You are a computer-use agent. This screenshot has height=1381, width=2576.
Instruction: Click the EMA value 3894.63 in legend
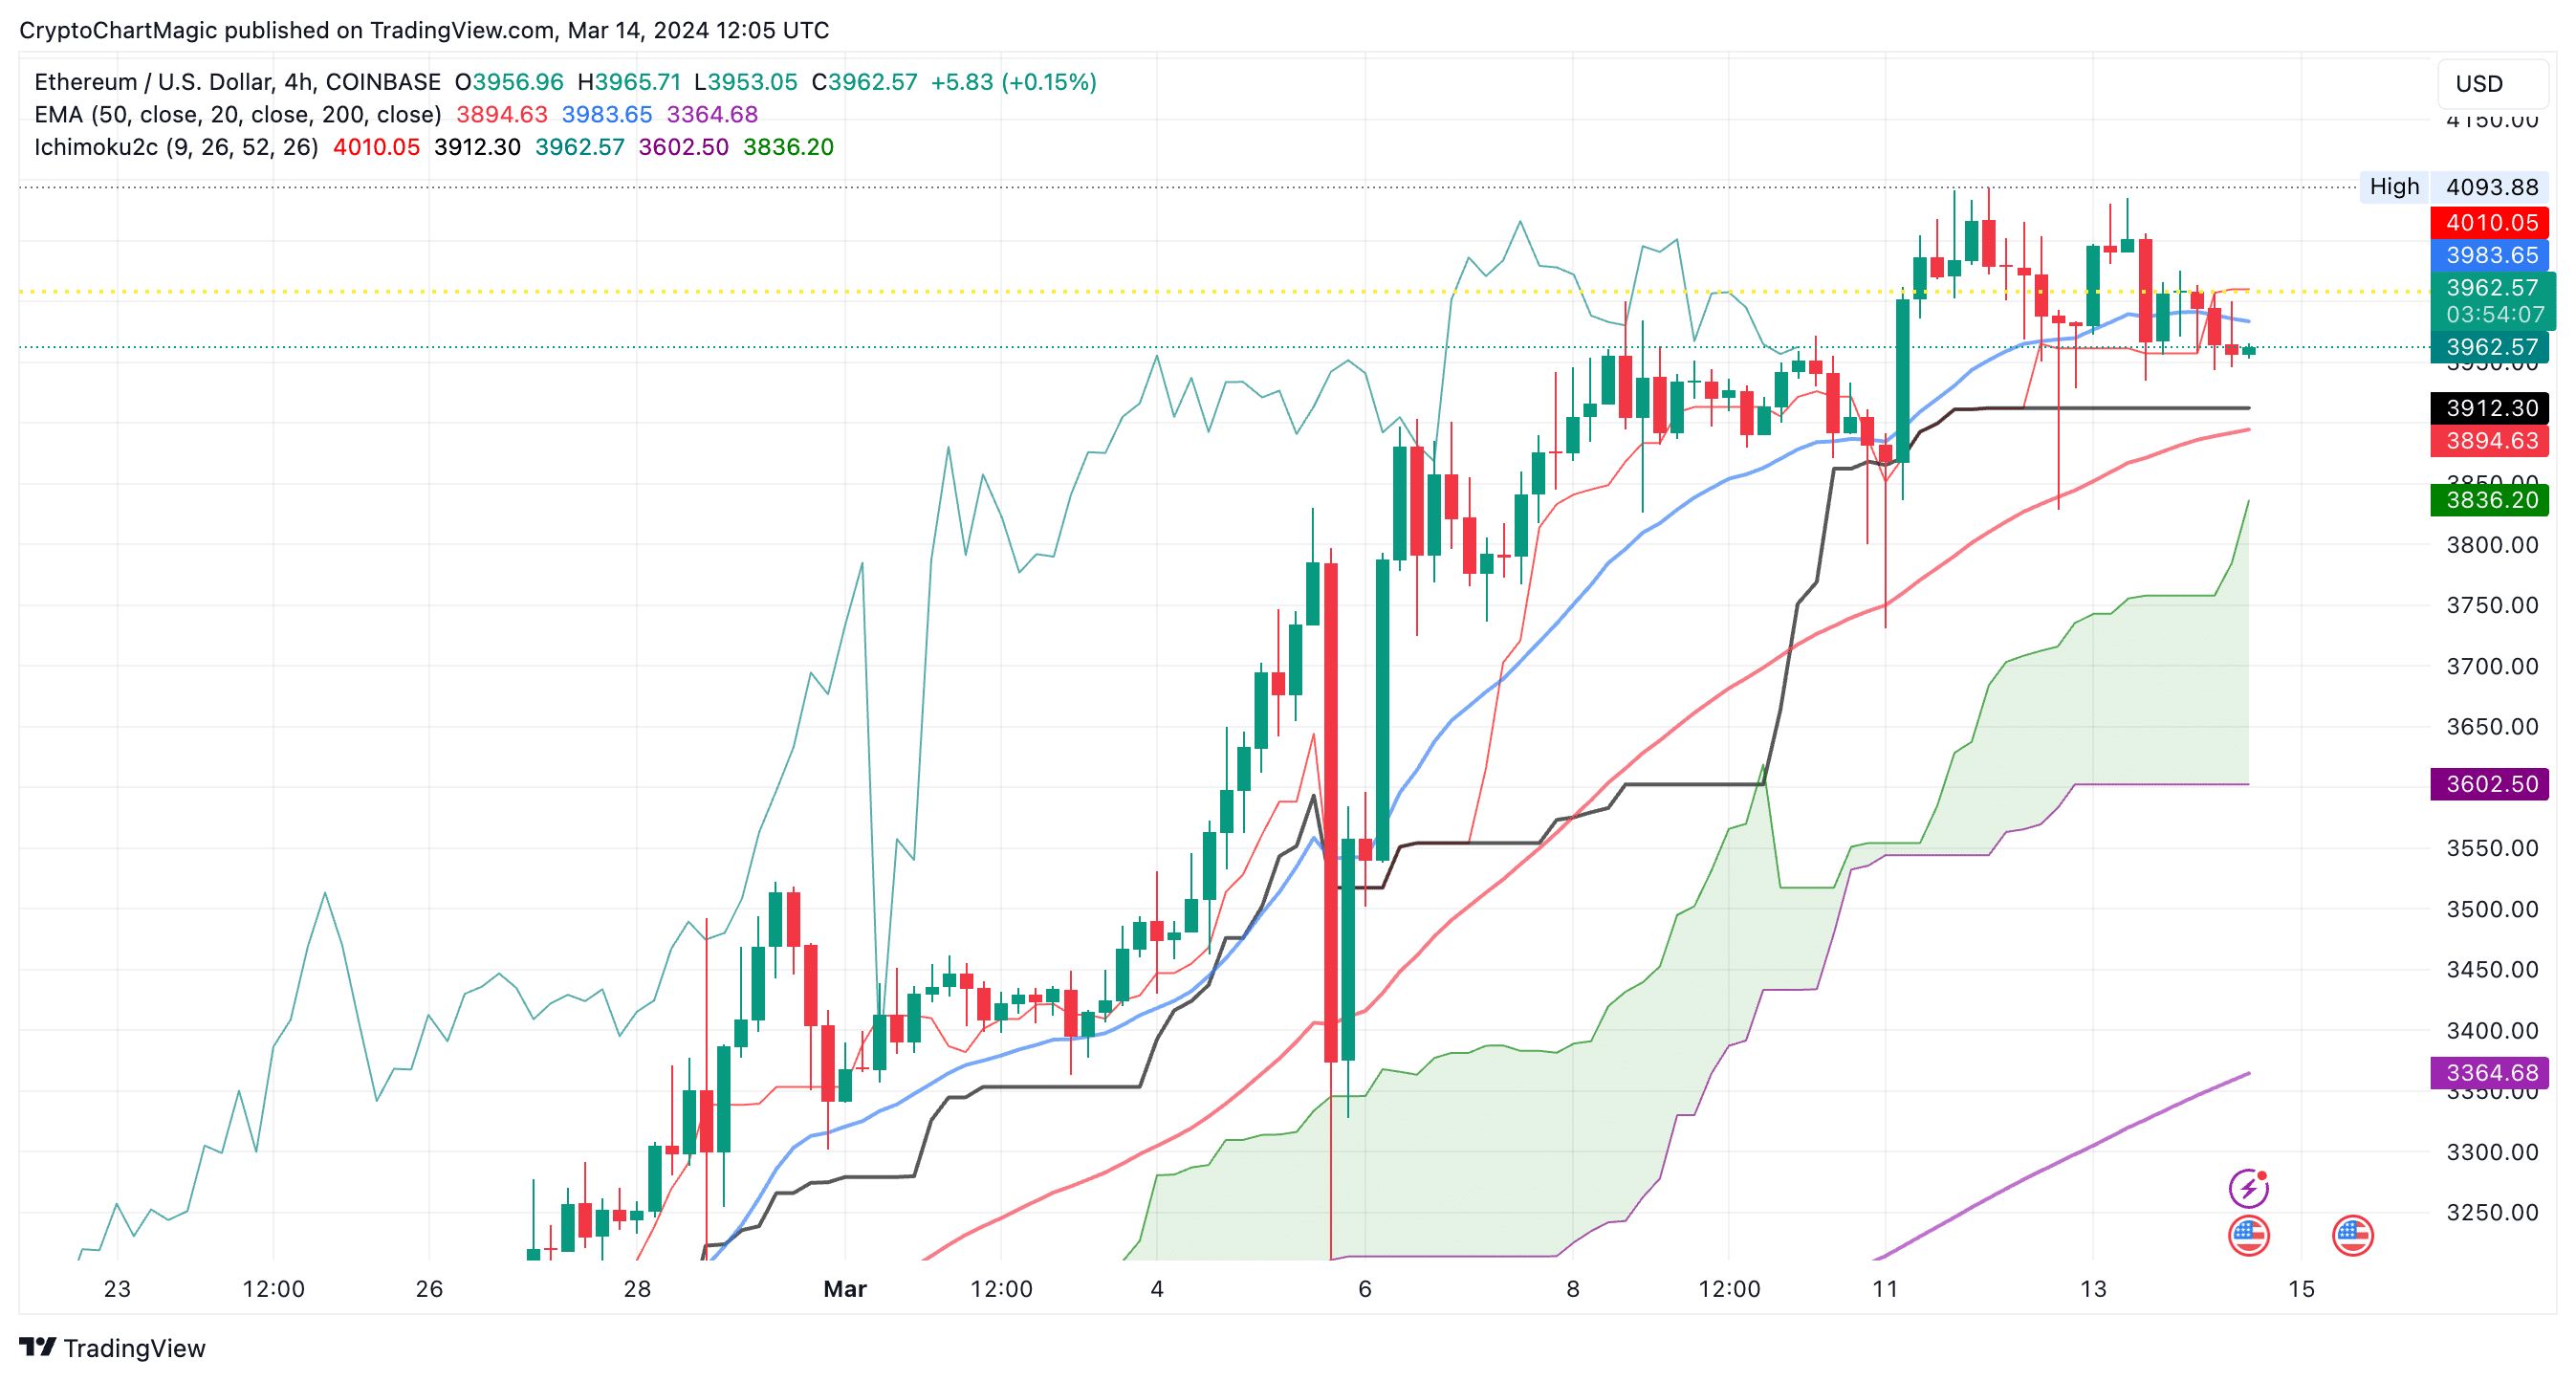coord(502,115)
